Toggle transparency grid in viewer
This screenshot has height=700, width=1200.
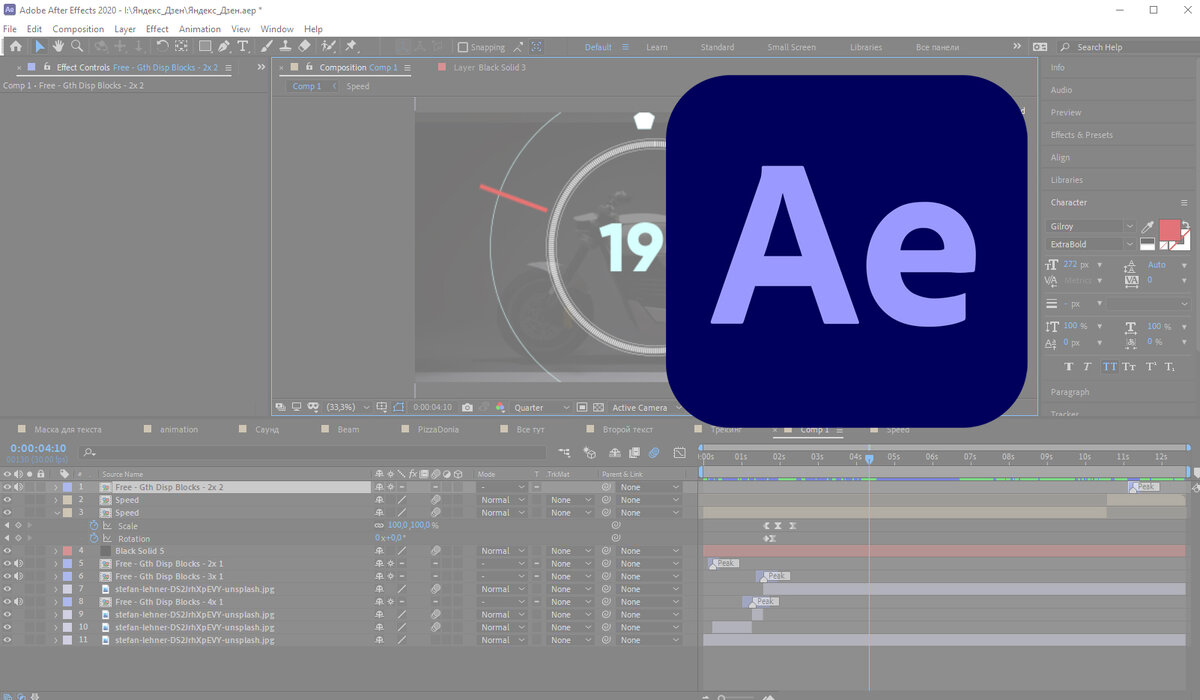pos(598,408)
